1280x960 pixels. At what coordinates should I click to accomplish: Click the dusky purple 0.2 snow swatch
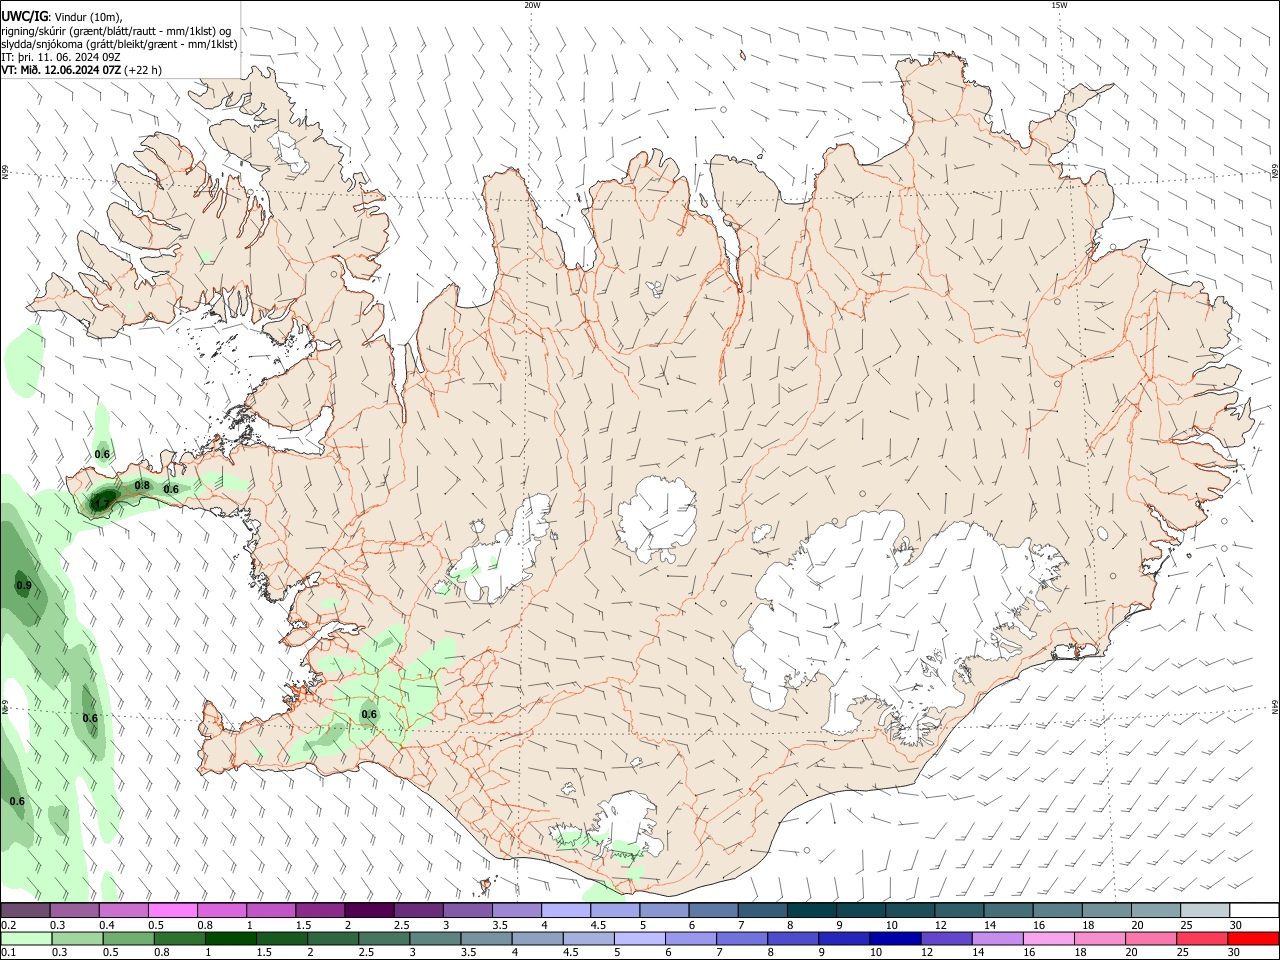(x=25, y=911)
